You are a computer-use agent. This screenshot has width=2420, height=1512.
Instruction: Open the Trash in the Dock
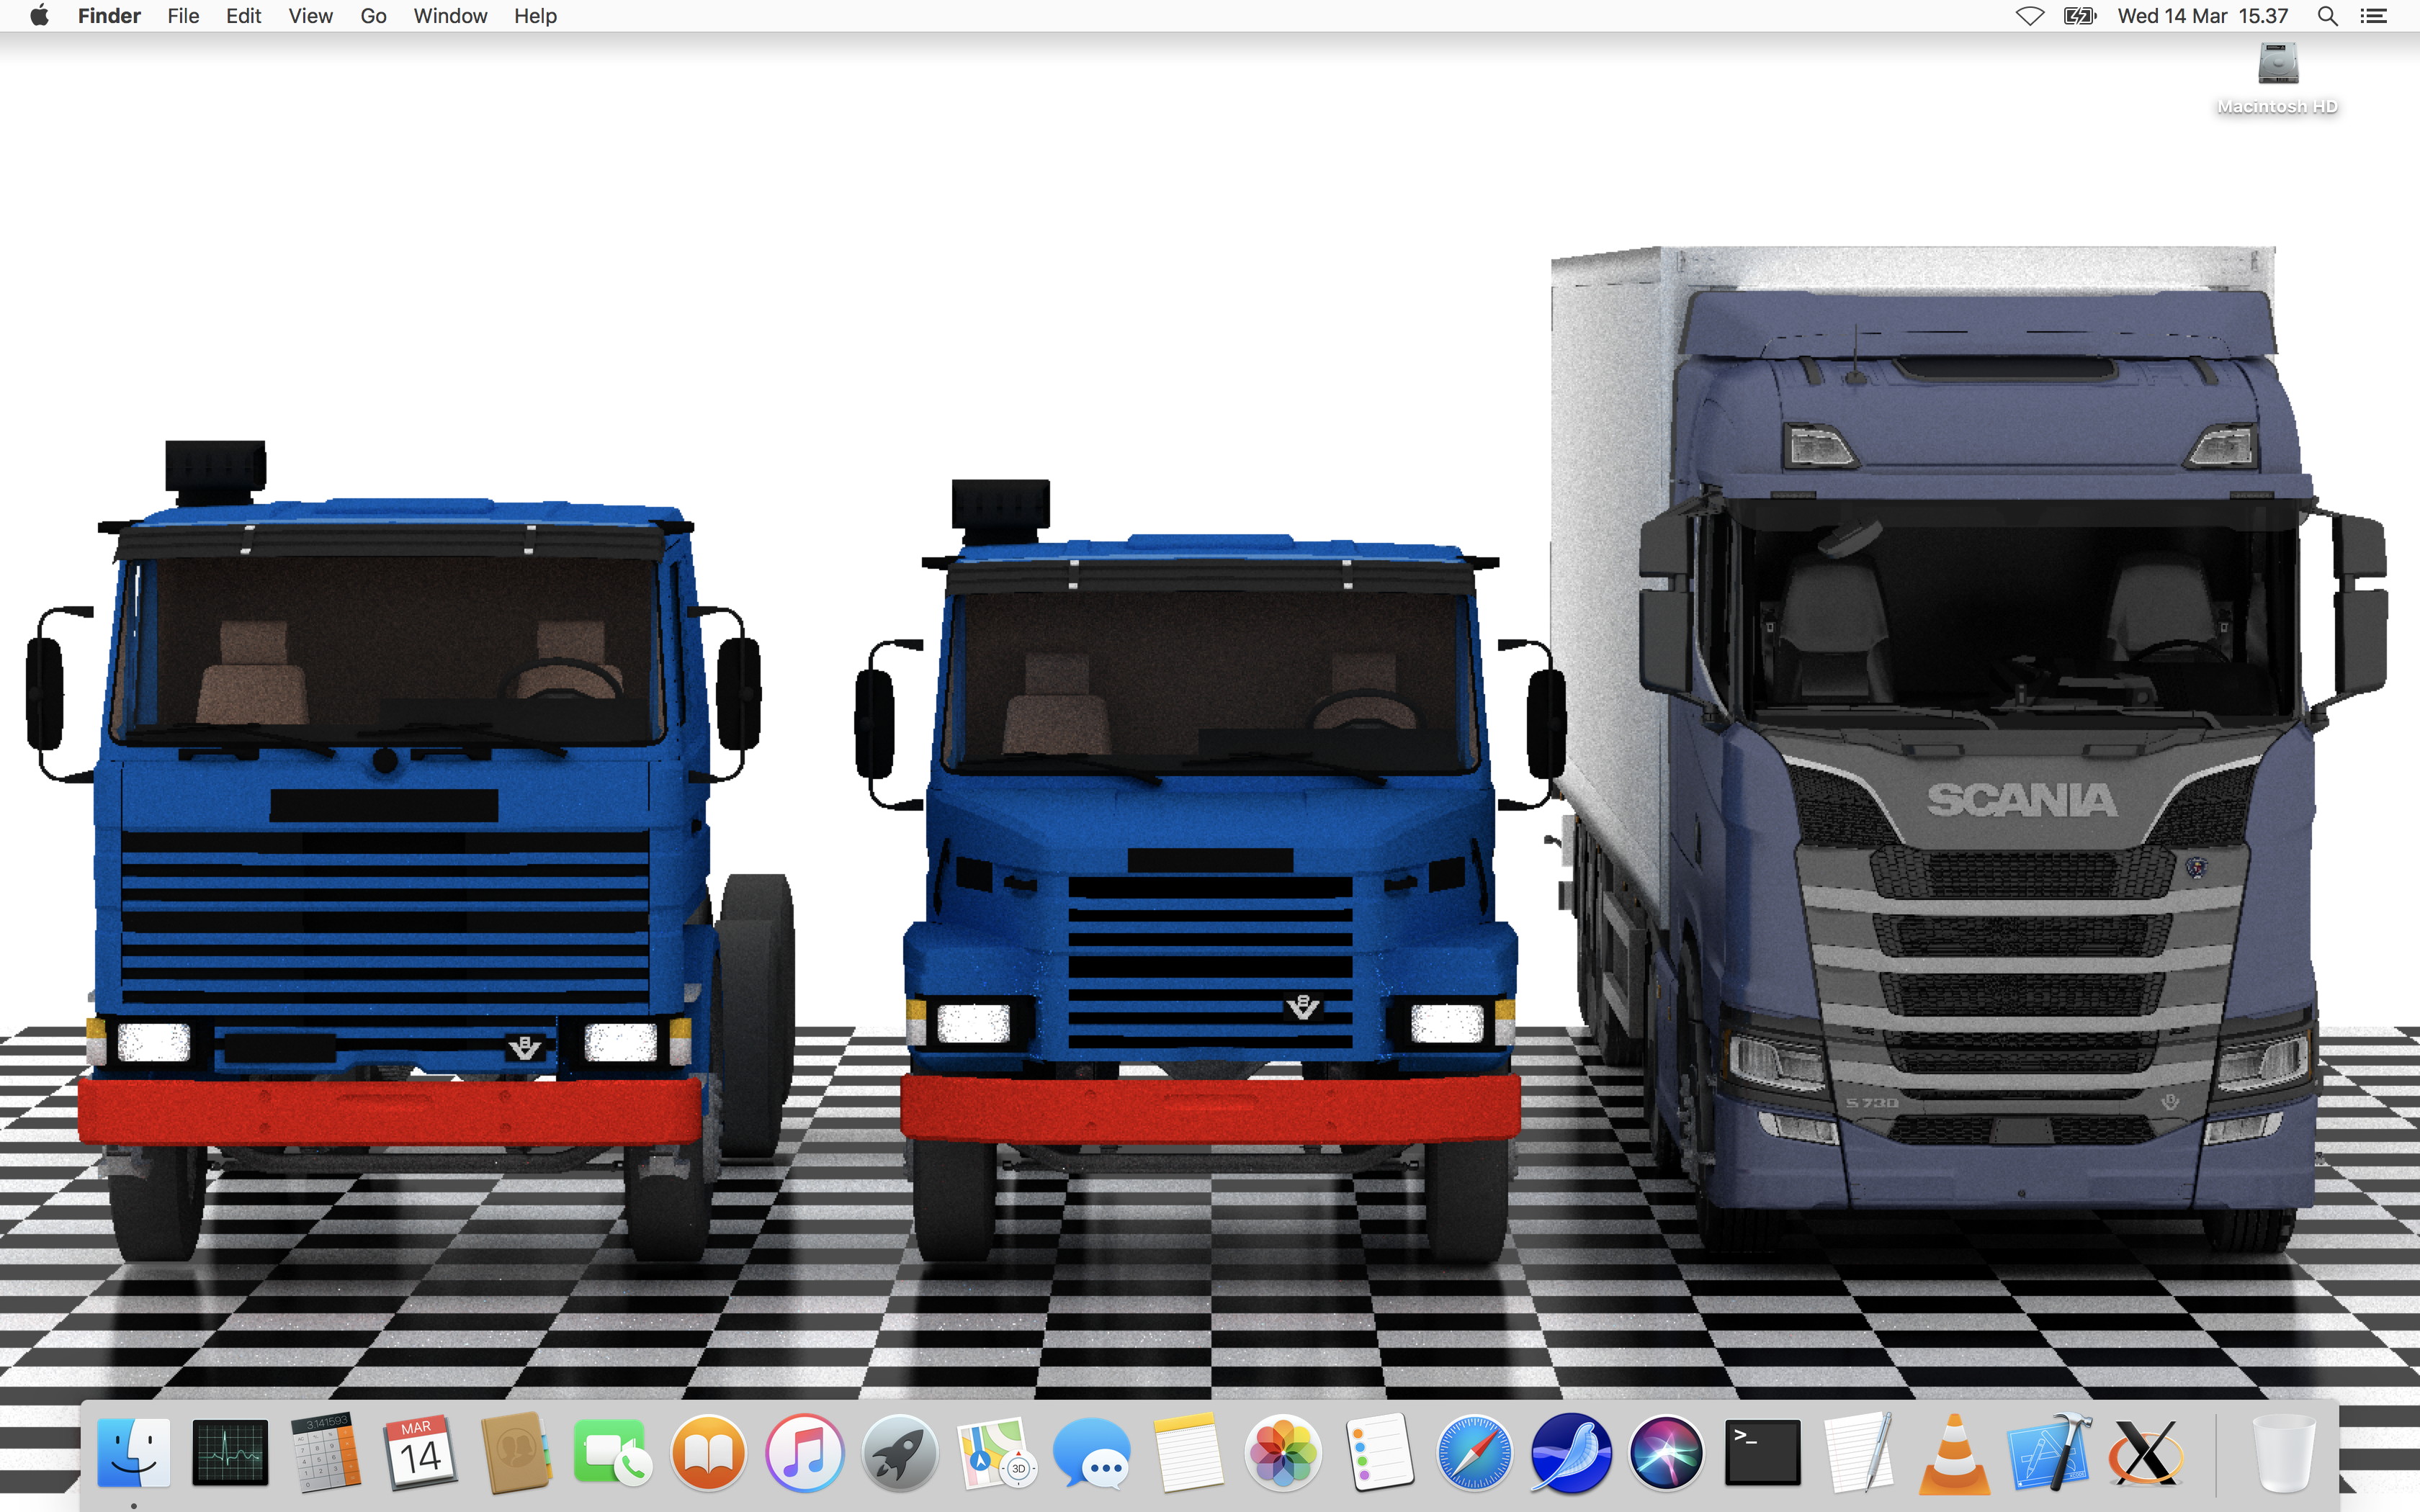click(2284, 1452)
